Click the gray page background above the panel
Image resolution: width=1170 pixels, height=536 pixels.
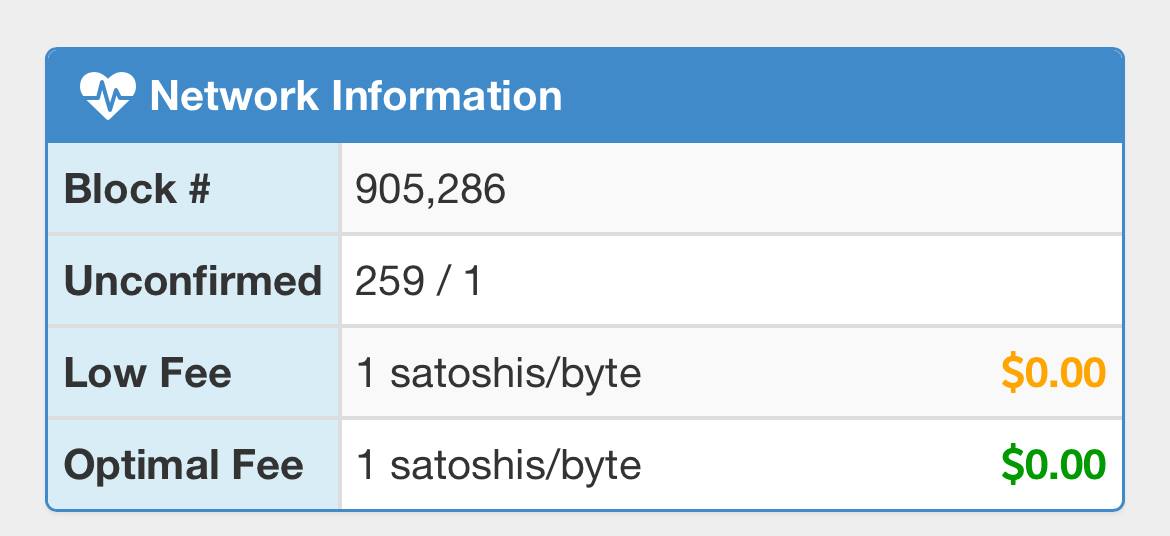tap(585, 22)
